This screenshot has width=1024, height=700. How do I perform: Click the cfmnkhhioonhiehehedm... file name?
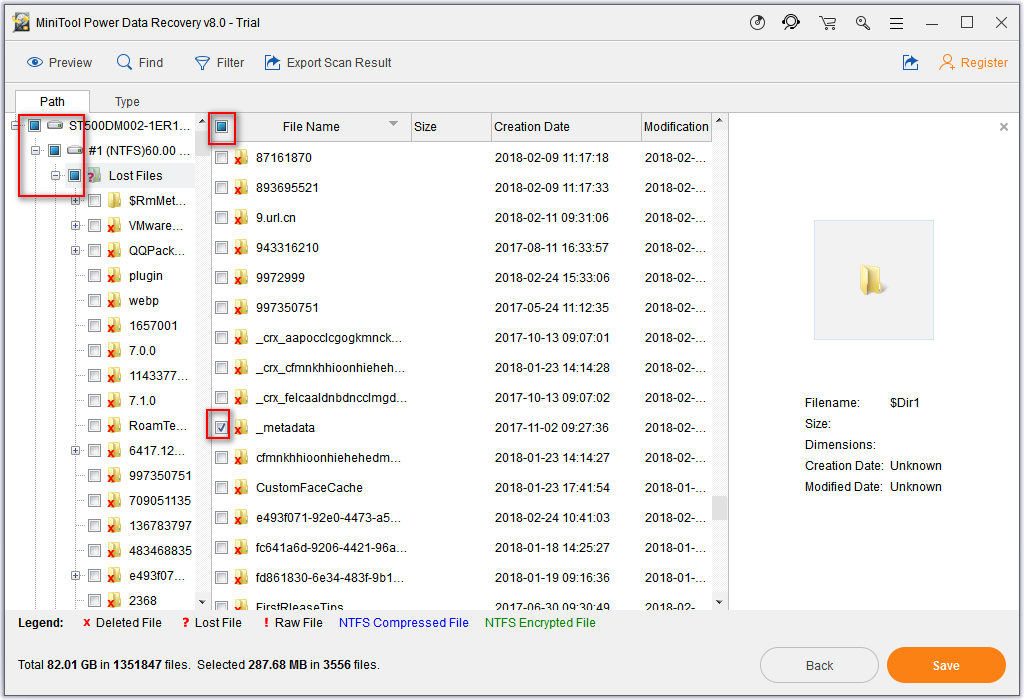click(328, 458)
